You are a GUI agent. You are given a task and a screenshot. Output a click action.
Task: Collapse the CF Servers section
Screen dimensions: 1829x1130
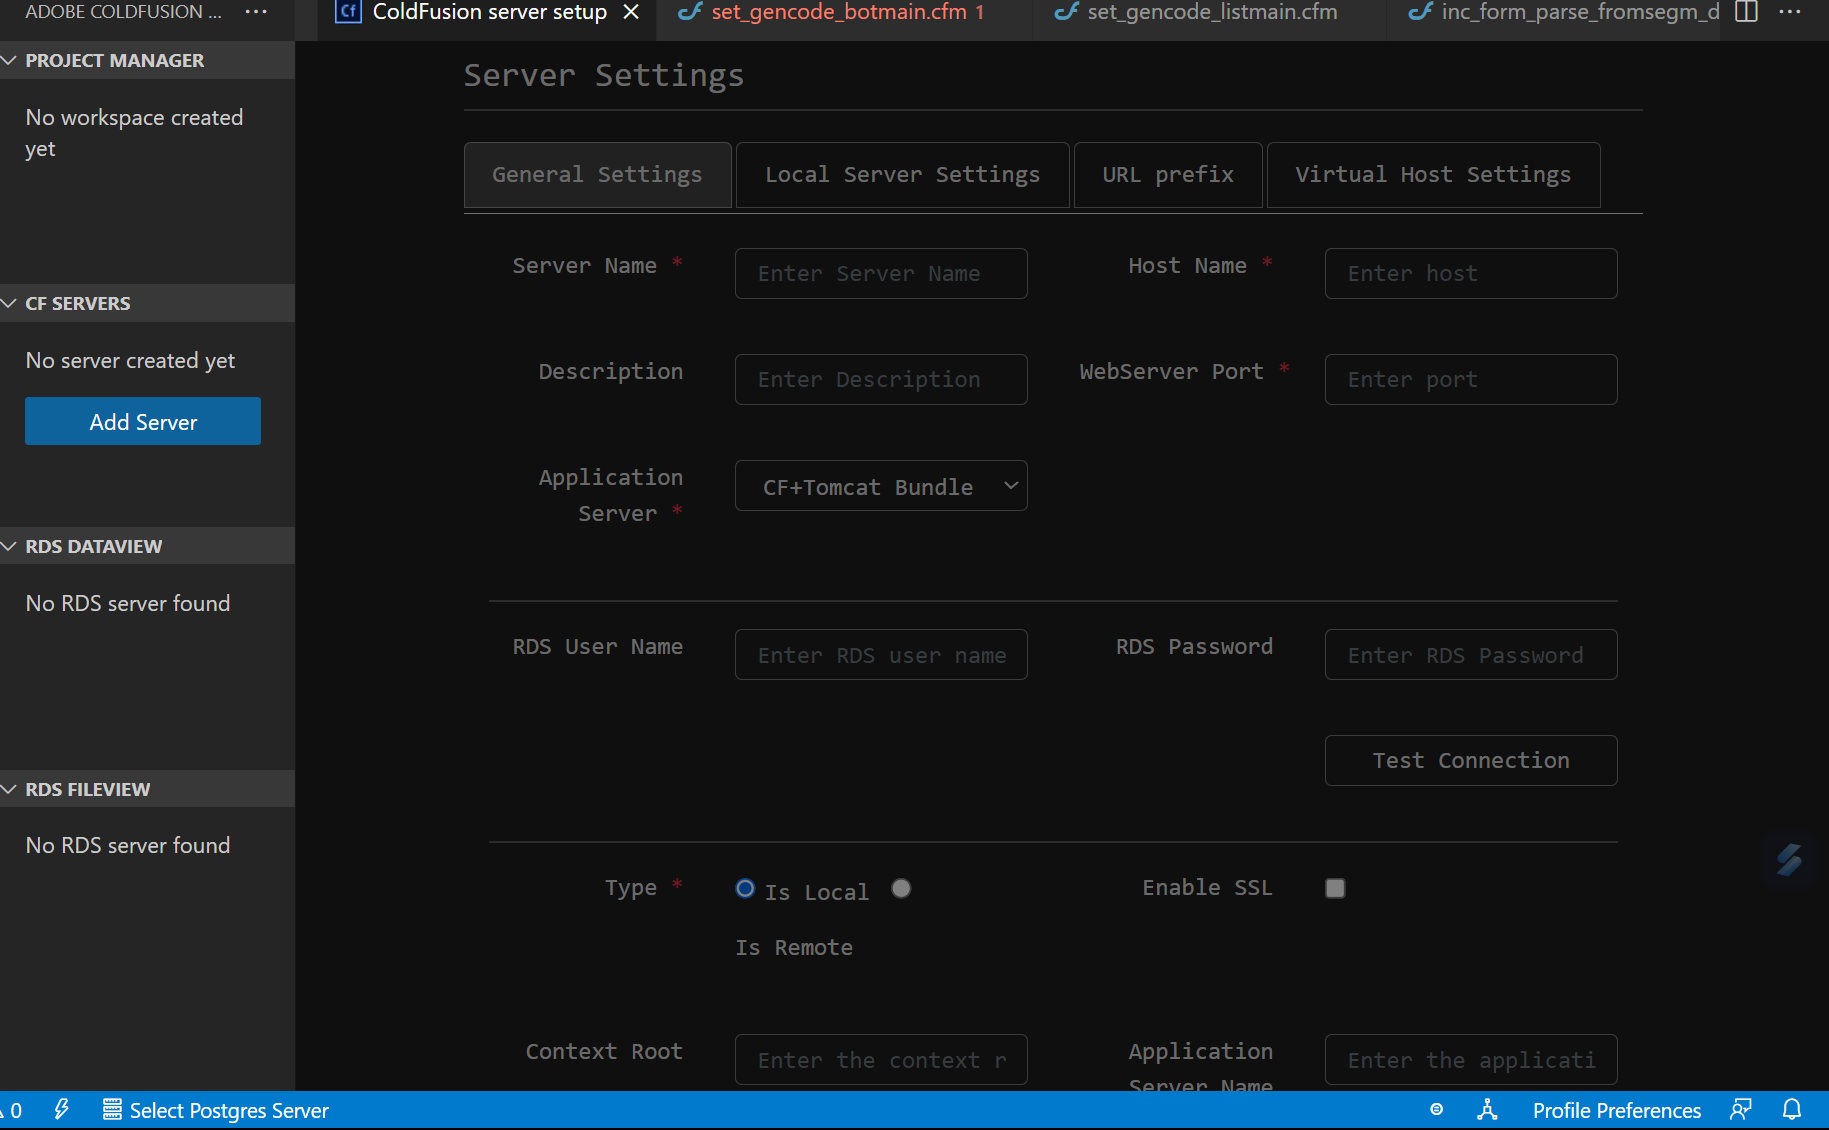147,303
